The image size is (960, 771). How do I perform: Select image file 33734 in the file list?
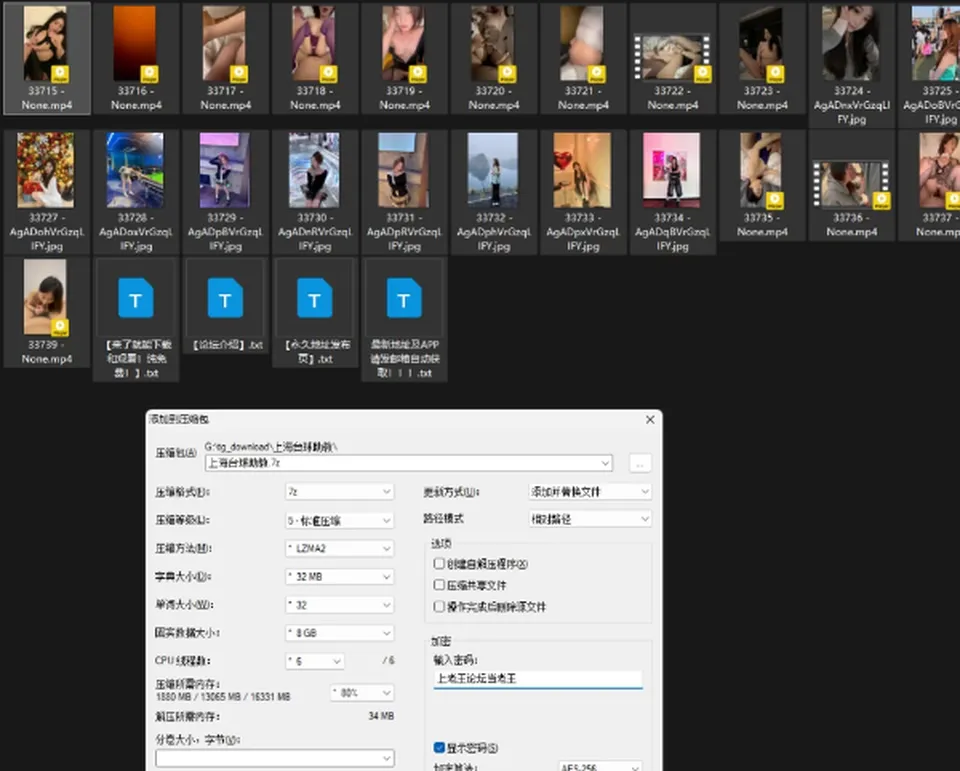coord(672,192)
